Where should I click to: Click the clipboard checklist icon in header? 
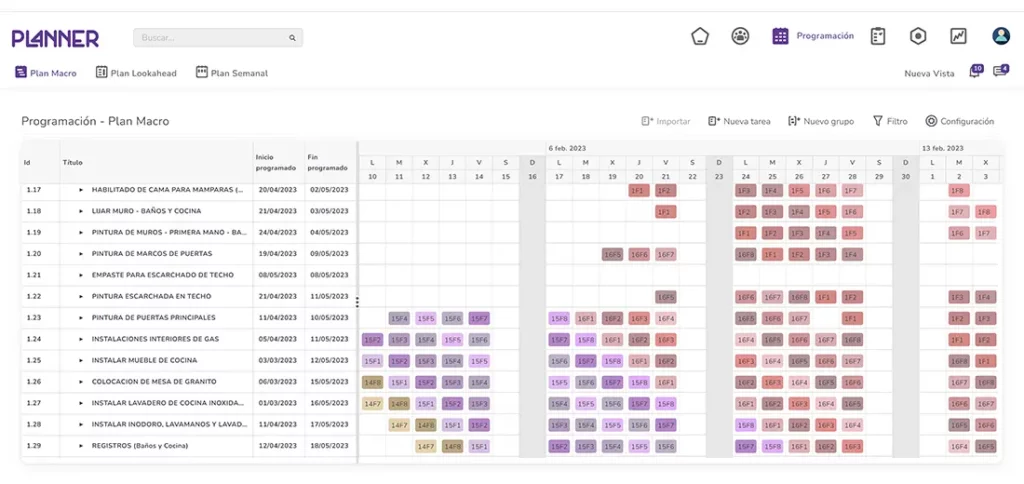[878, 37]
